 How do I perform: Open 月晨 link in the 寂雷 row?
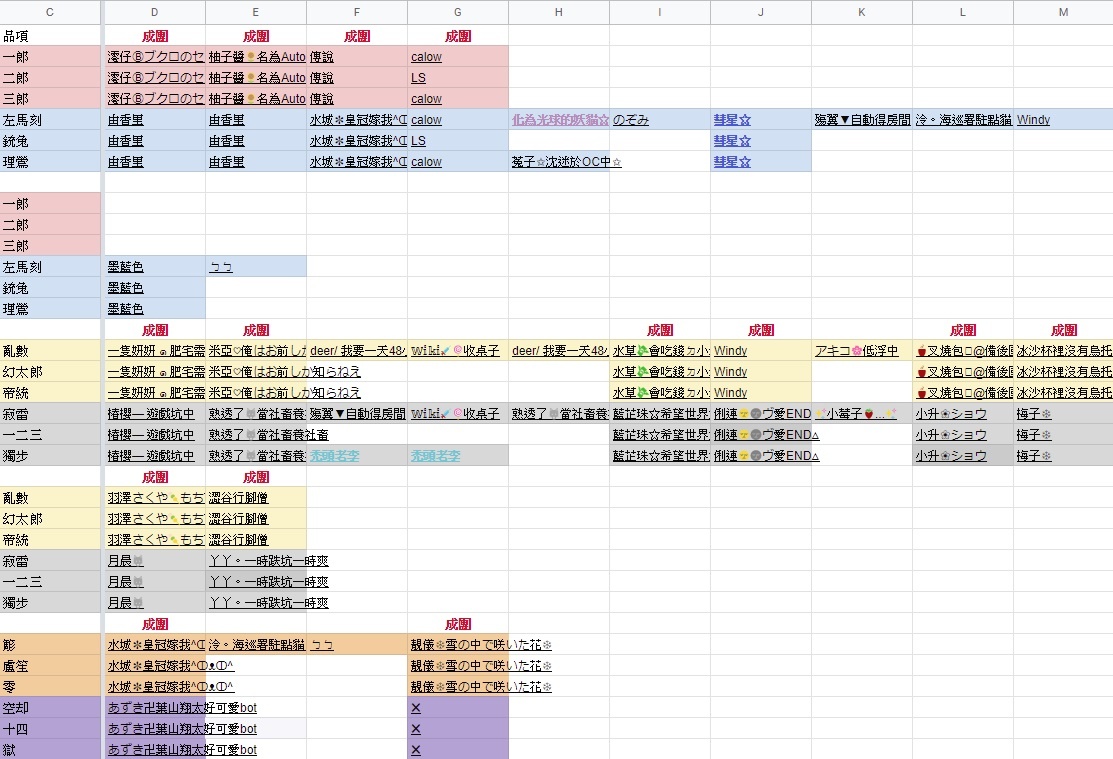click(x=126, y=561)
